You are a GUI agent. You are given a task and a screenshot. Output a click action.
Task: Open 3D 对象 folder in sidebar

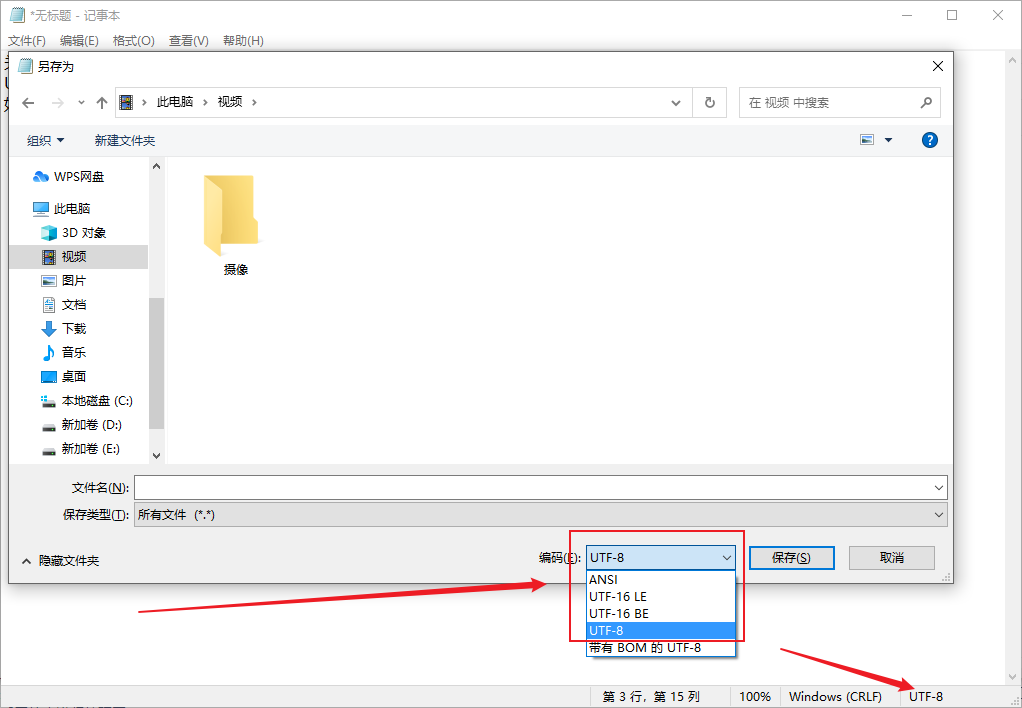click(x=74, y=233)
